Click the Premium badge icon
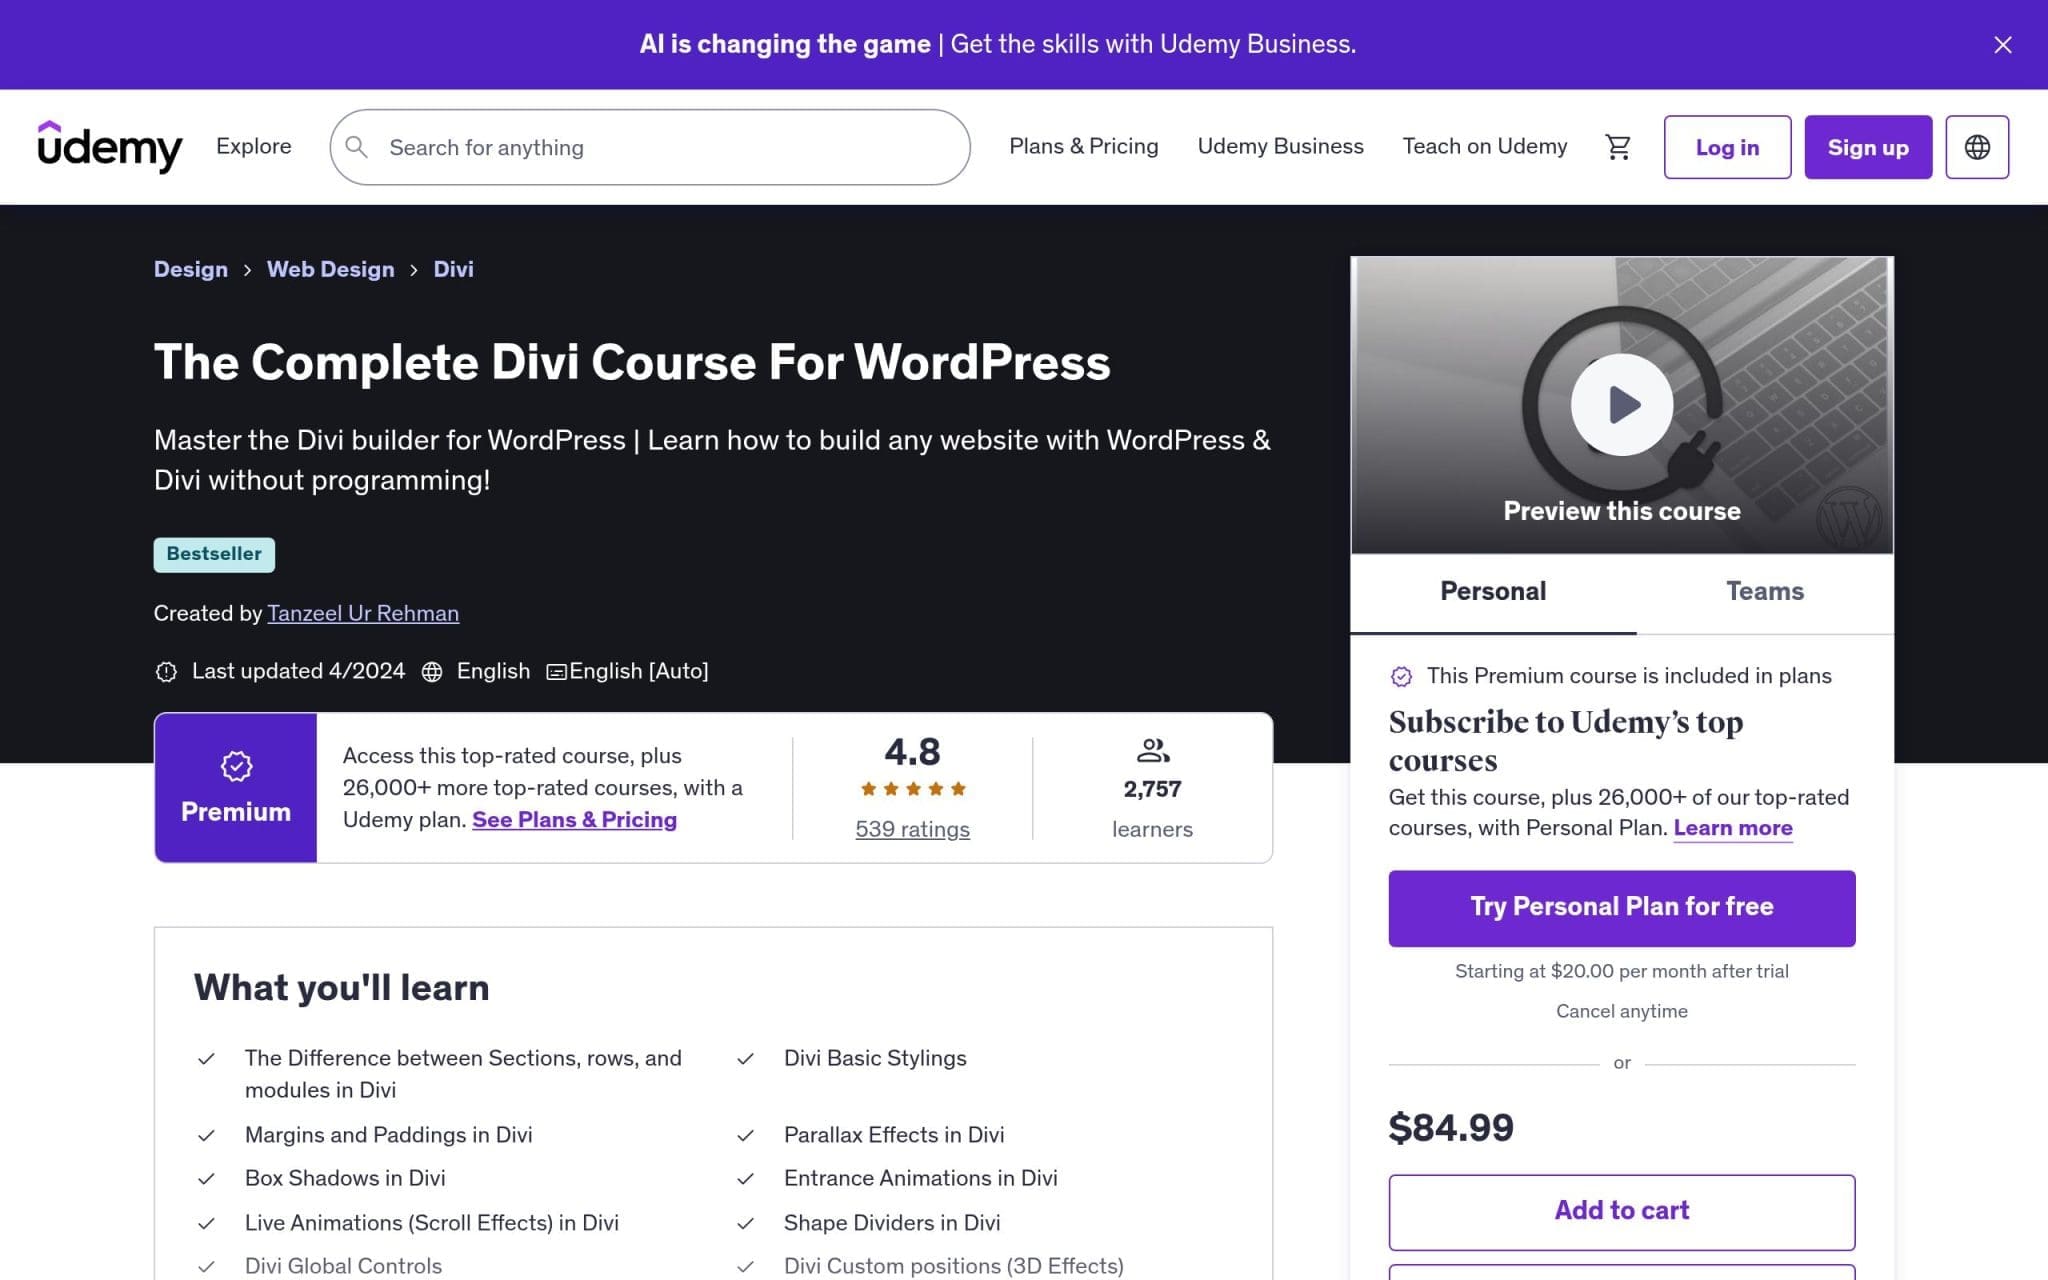 [235, 765]
